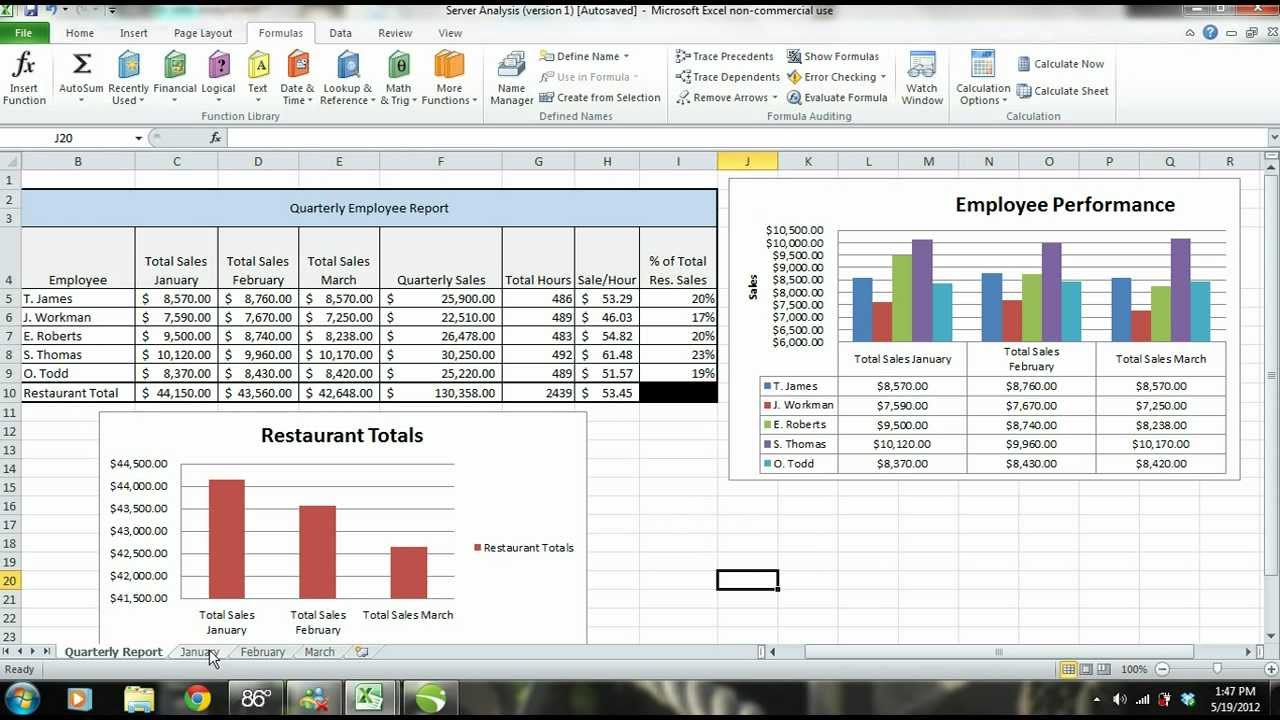Open the Windows Start menu
This screenshot has width=1280, height=720.
pyautogui.click(x=22, y=698)
